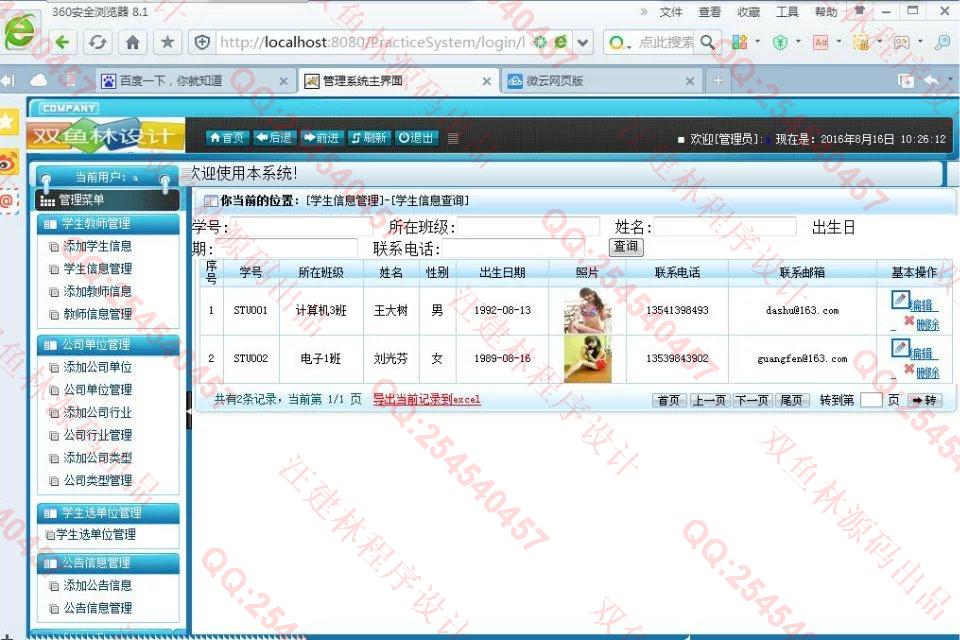The image size is (960, 640).
Task: Click the 联系电话 search input field
Action: pos(514,249)
